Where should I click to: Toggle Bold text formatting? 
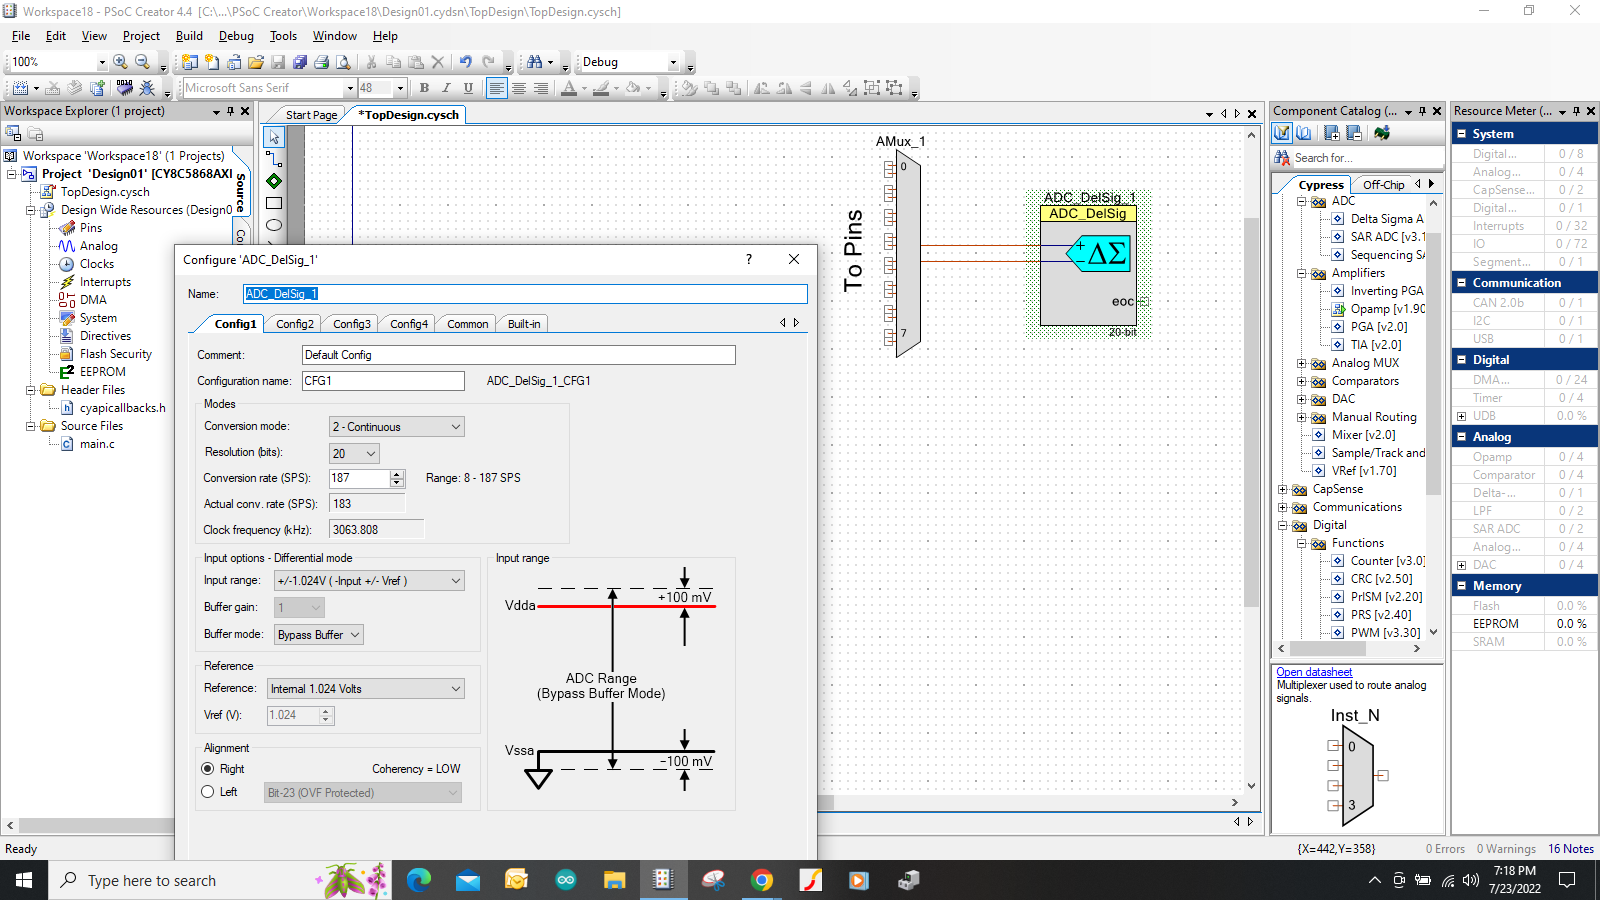click(424, 88)
